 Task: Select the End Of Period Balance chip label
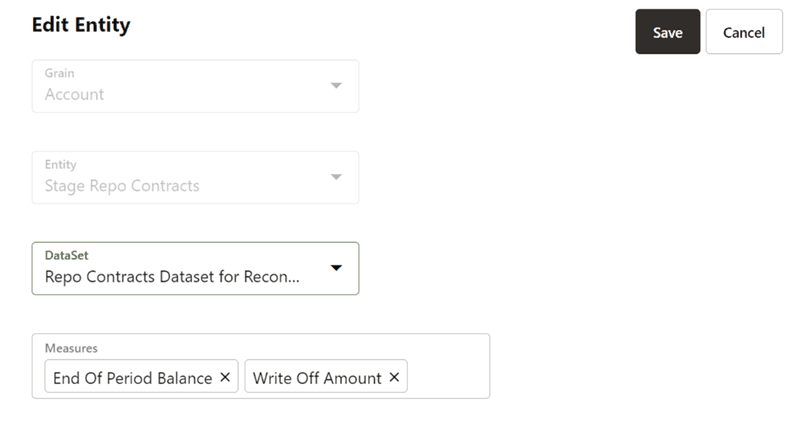(132, 378)
